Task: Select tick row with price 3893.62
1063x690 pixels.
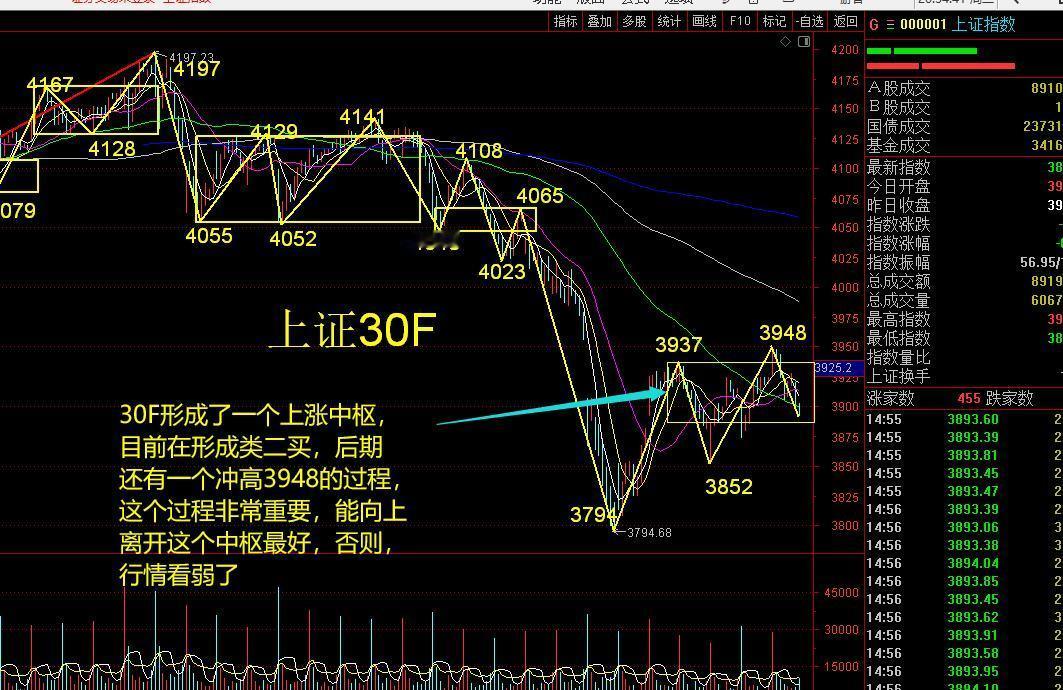Action: click(964, 617)
